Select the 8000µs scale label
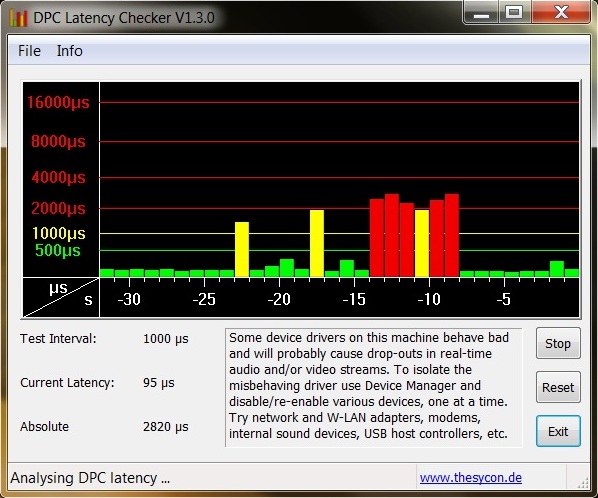The height and width of the screenshot is (498, 598). [x=58, y=141]
